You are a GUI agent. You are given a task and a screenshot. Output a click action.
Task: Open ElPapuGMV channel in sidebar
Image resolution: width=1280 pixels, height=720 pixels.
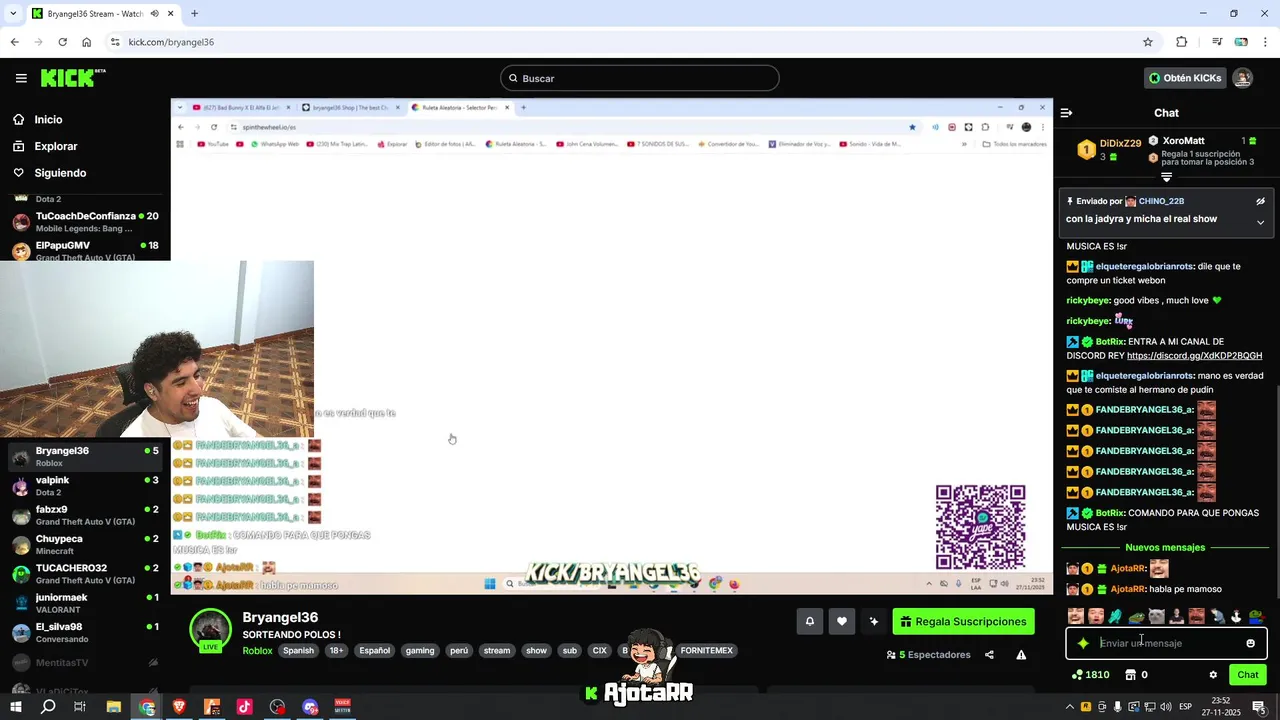[85, 251]
